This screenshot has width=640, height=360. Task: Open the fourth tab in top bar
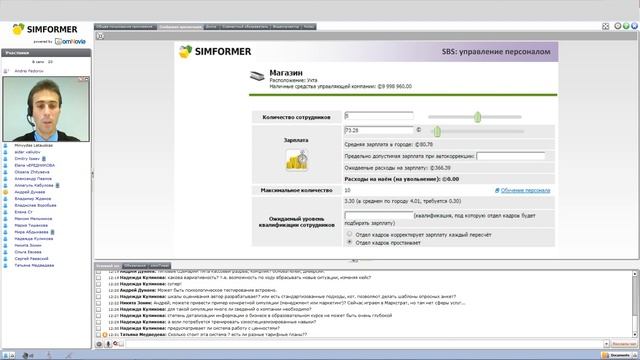pos(245,27)
